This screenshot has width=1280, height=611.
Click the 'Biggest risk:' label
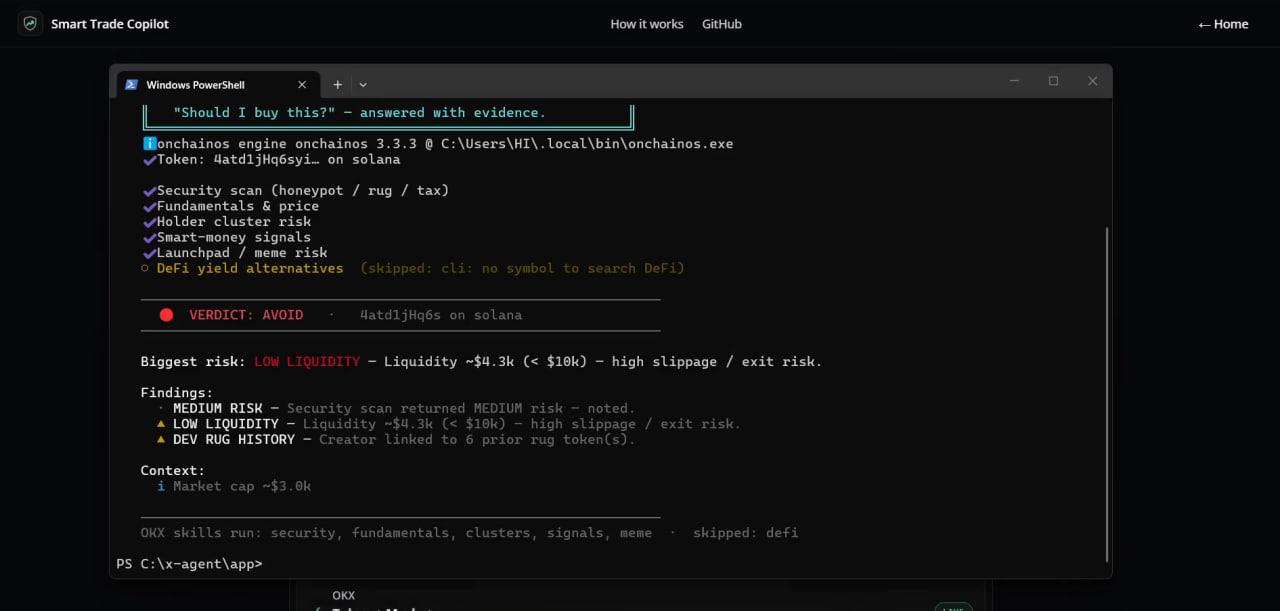click(x=193, y=362)
